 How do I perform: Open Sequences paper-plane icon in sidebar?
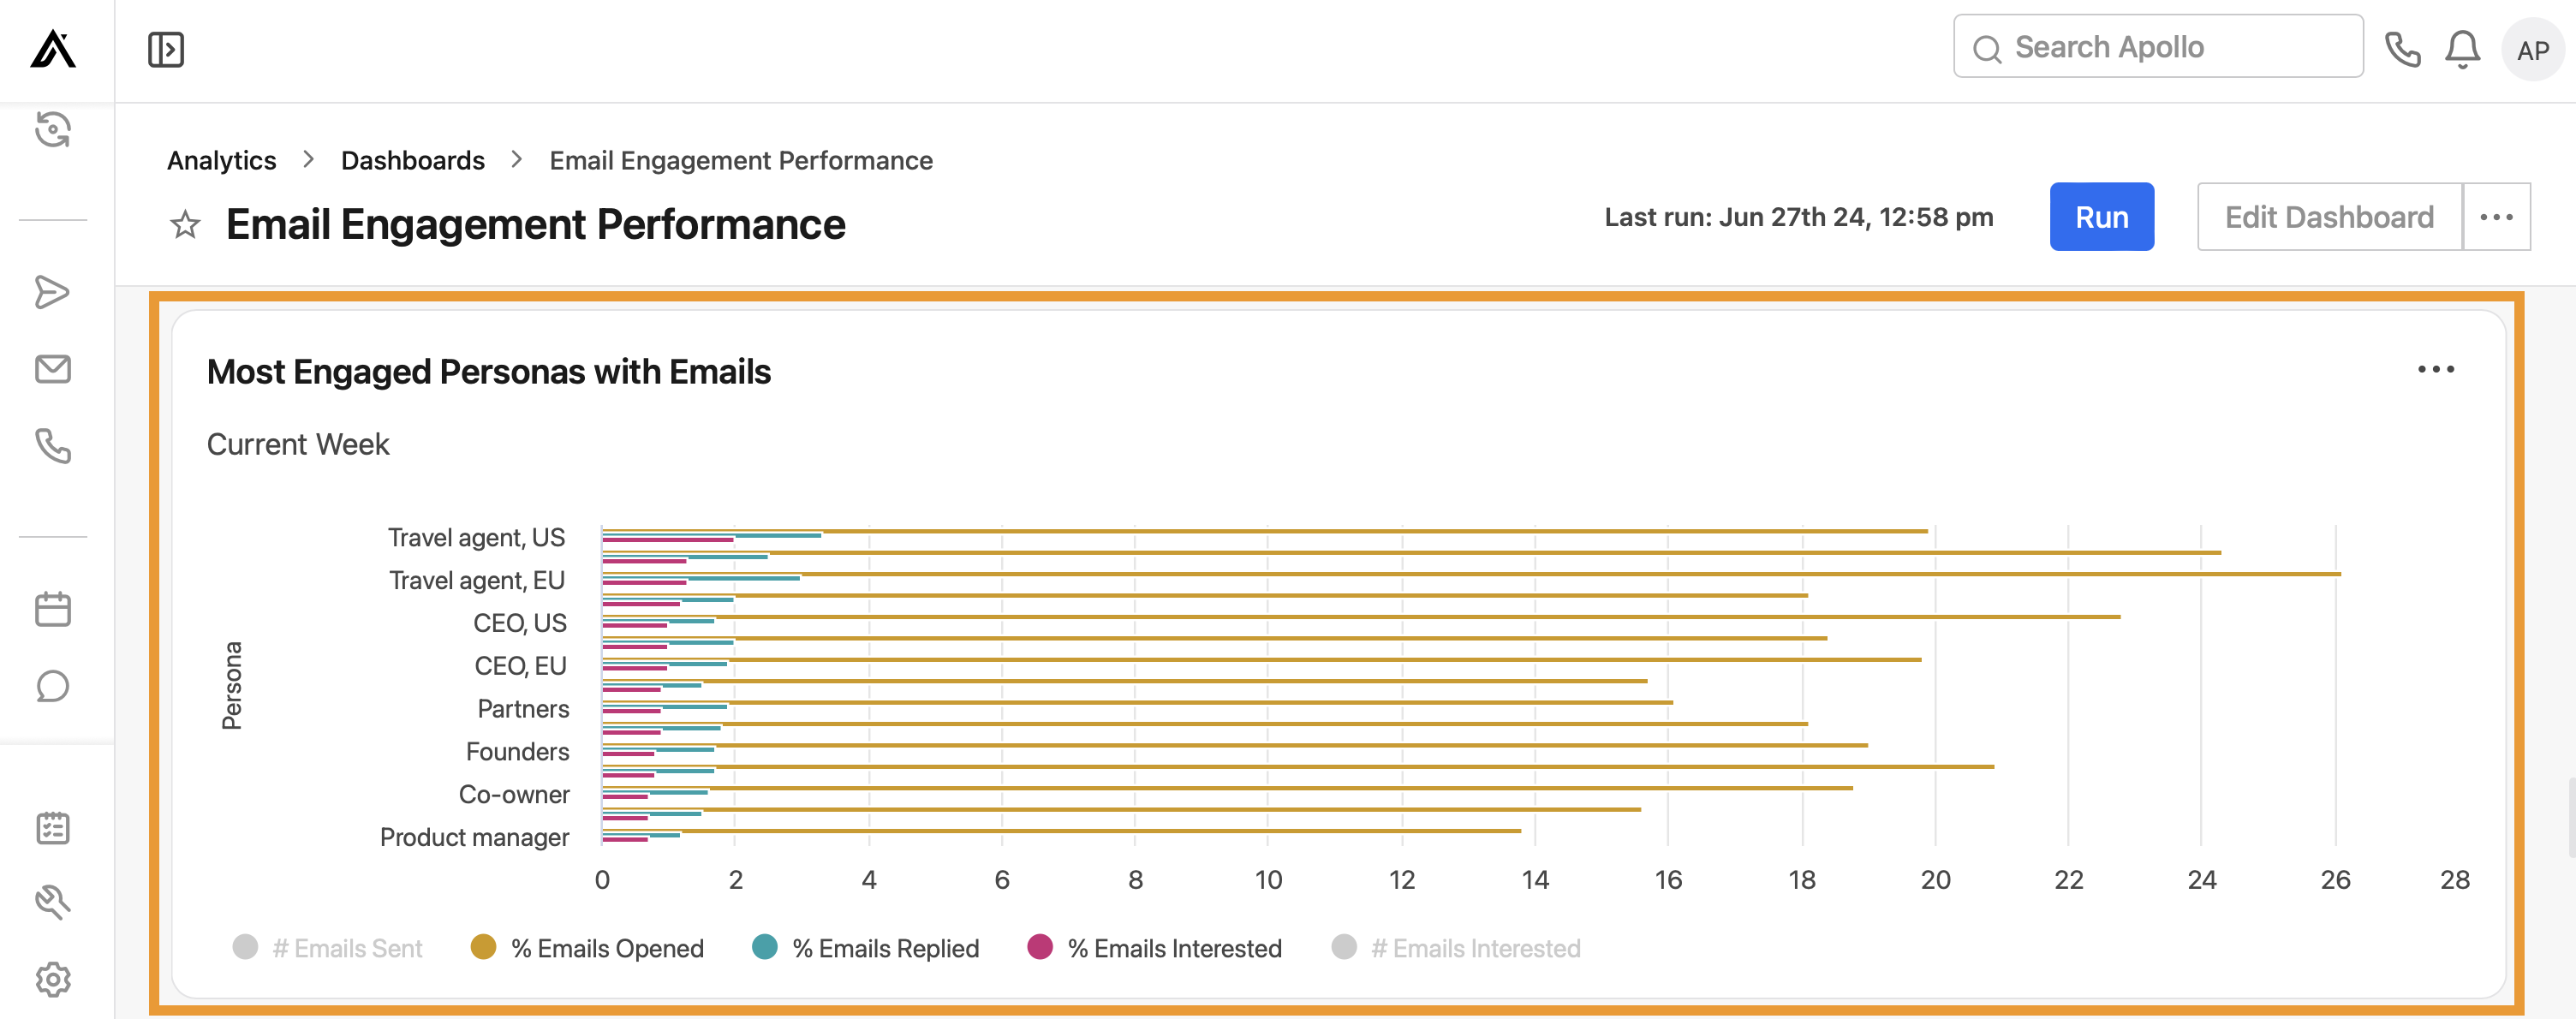click(53, 292)
